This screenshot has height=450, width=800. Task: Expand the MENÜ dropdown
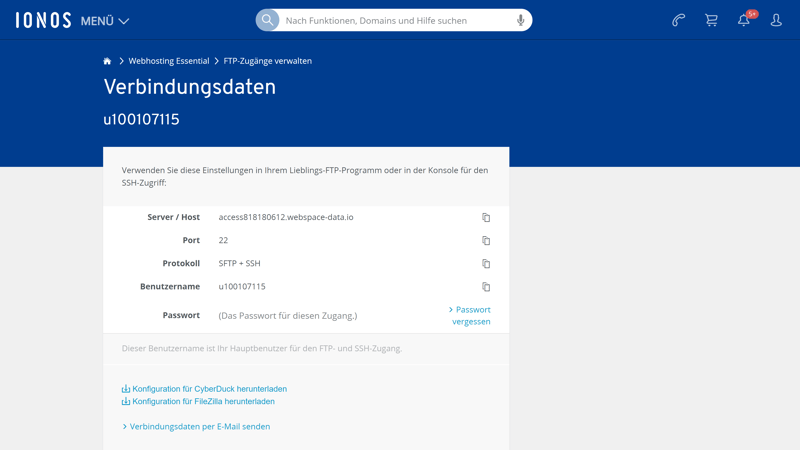point(105,21)
